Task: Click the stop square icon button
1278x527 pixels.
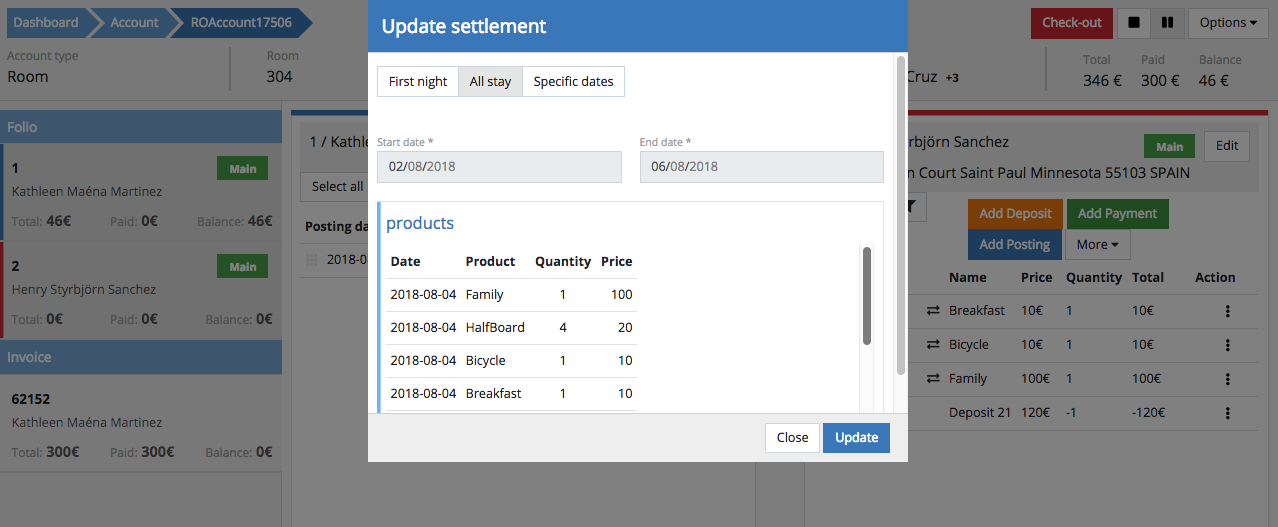Action: click(x=1133, y=23)
